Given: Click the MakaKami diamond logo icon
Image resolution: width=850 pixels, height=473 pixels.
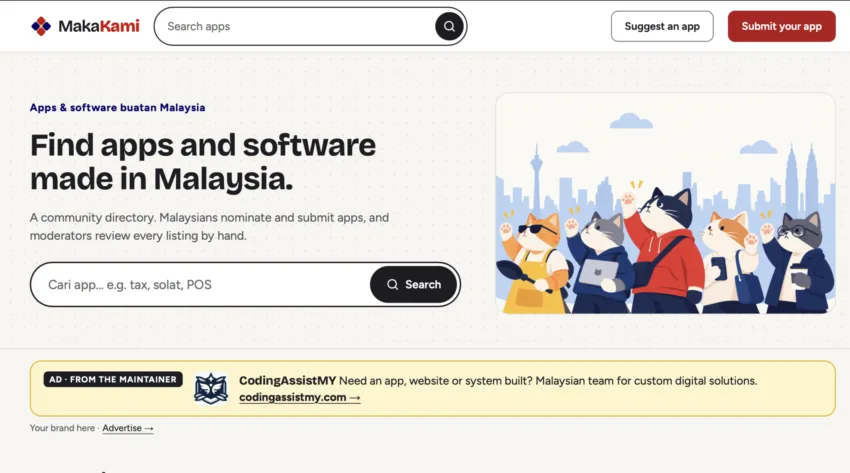Looking at the screenshot, I should (x=41, y=26).
